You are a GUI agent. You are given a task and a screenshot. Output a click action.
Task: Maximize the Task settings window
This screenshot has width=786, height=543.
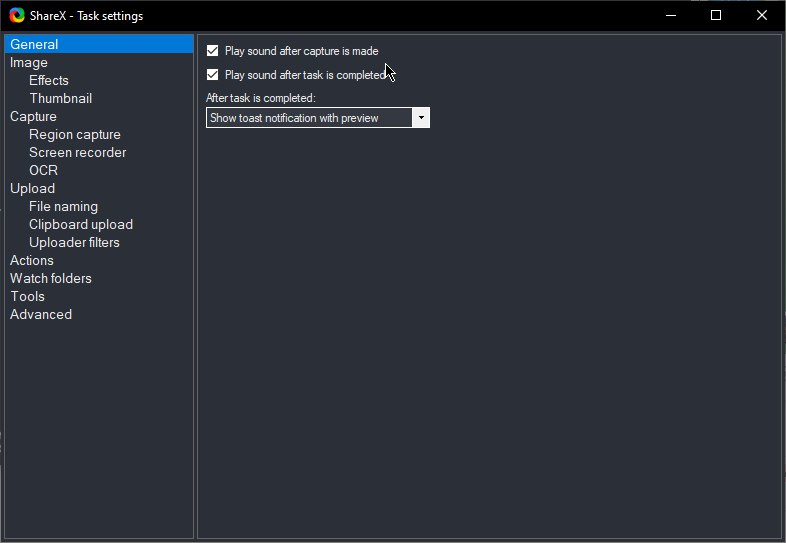pos(716,16)
